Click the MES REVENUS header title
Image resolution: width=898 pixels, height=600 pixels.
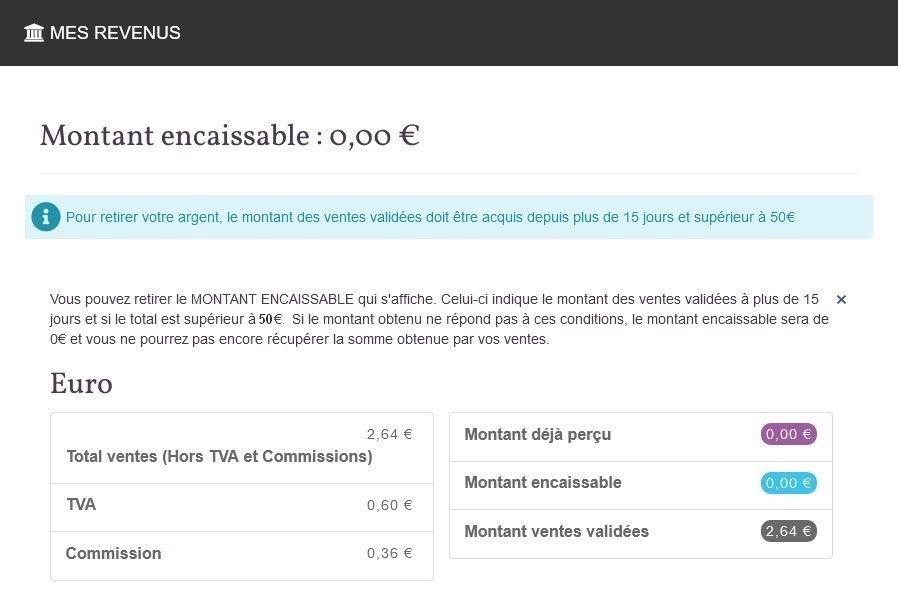coord(115,33)
